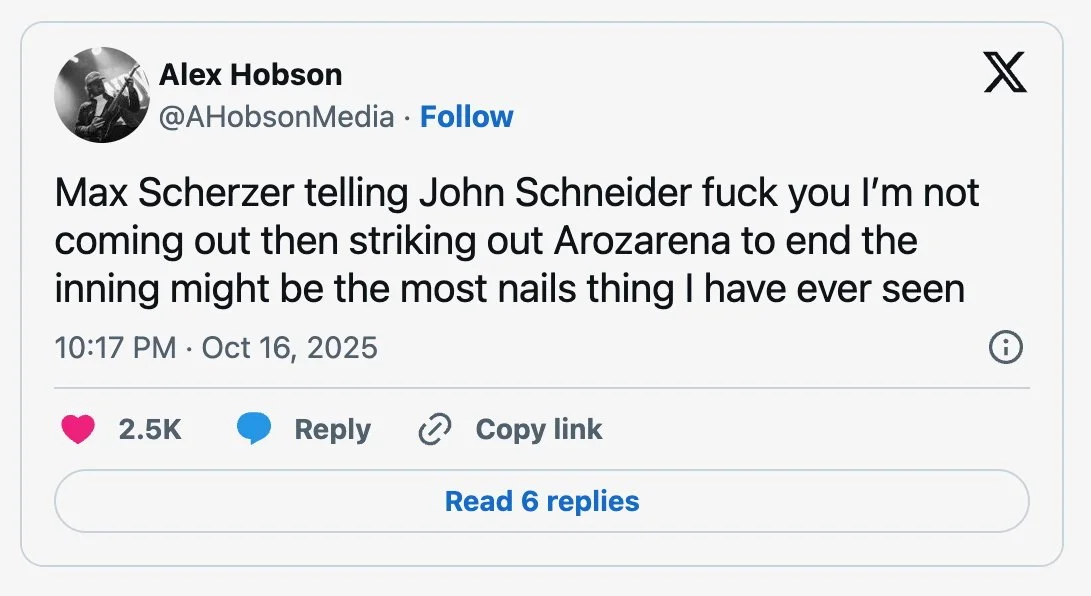
Task: Click the 2.5K like count
Action: click(x=150, y=430)
